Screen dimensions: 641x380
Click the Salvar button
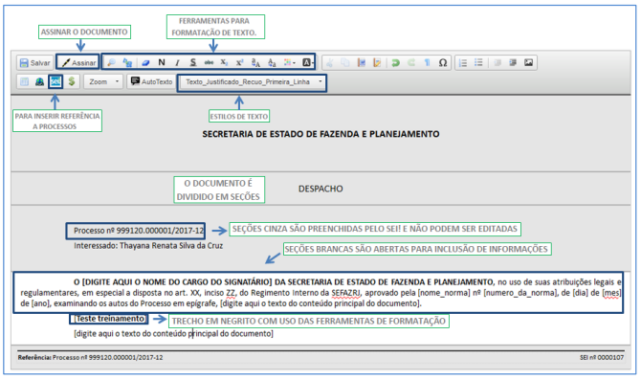(x=35, y=63)
